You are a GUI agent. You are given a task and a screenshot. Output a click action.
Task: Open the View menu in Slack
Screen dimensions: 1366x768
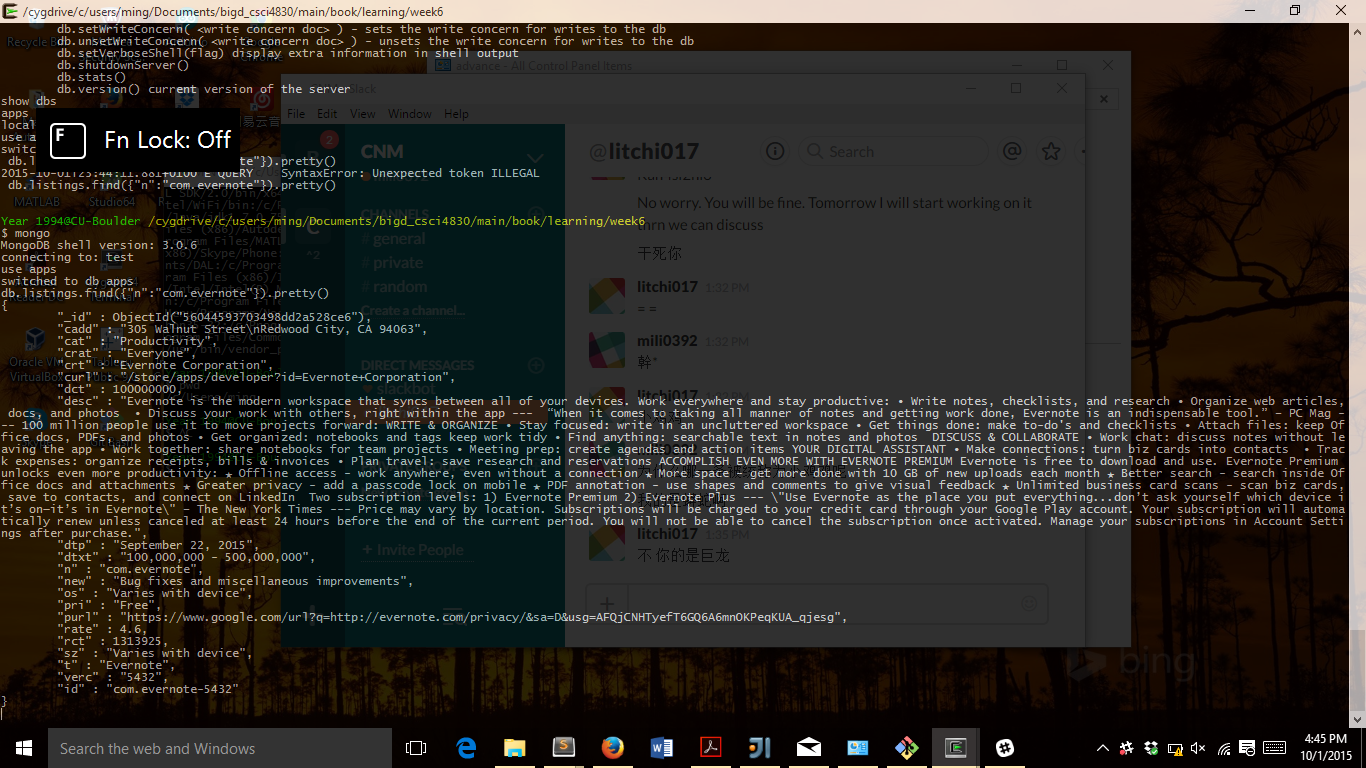(x=363, y=114)
